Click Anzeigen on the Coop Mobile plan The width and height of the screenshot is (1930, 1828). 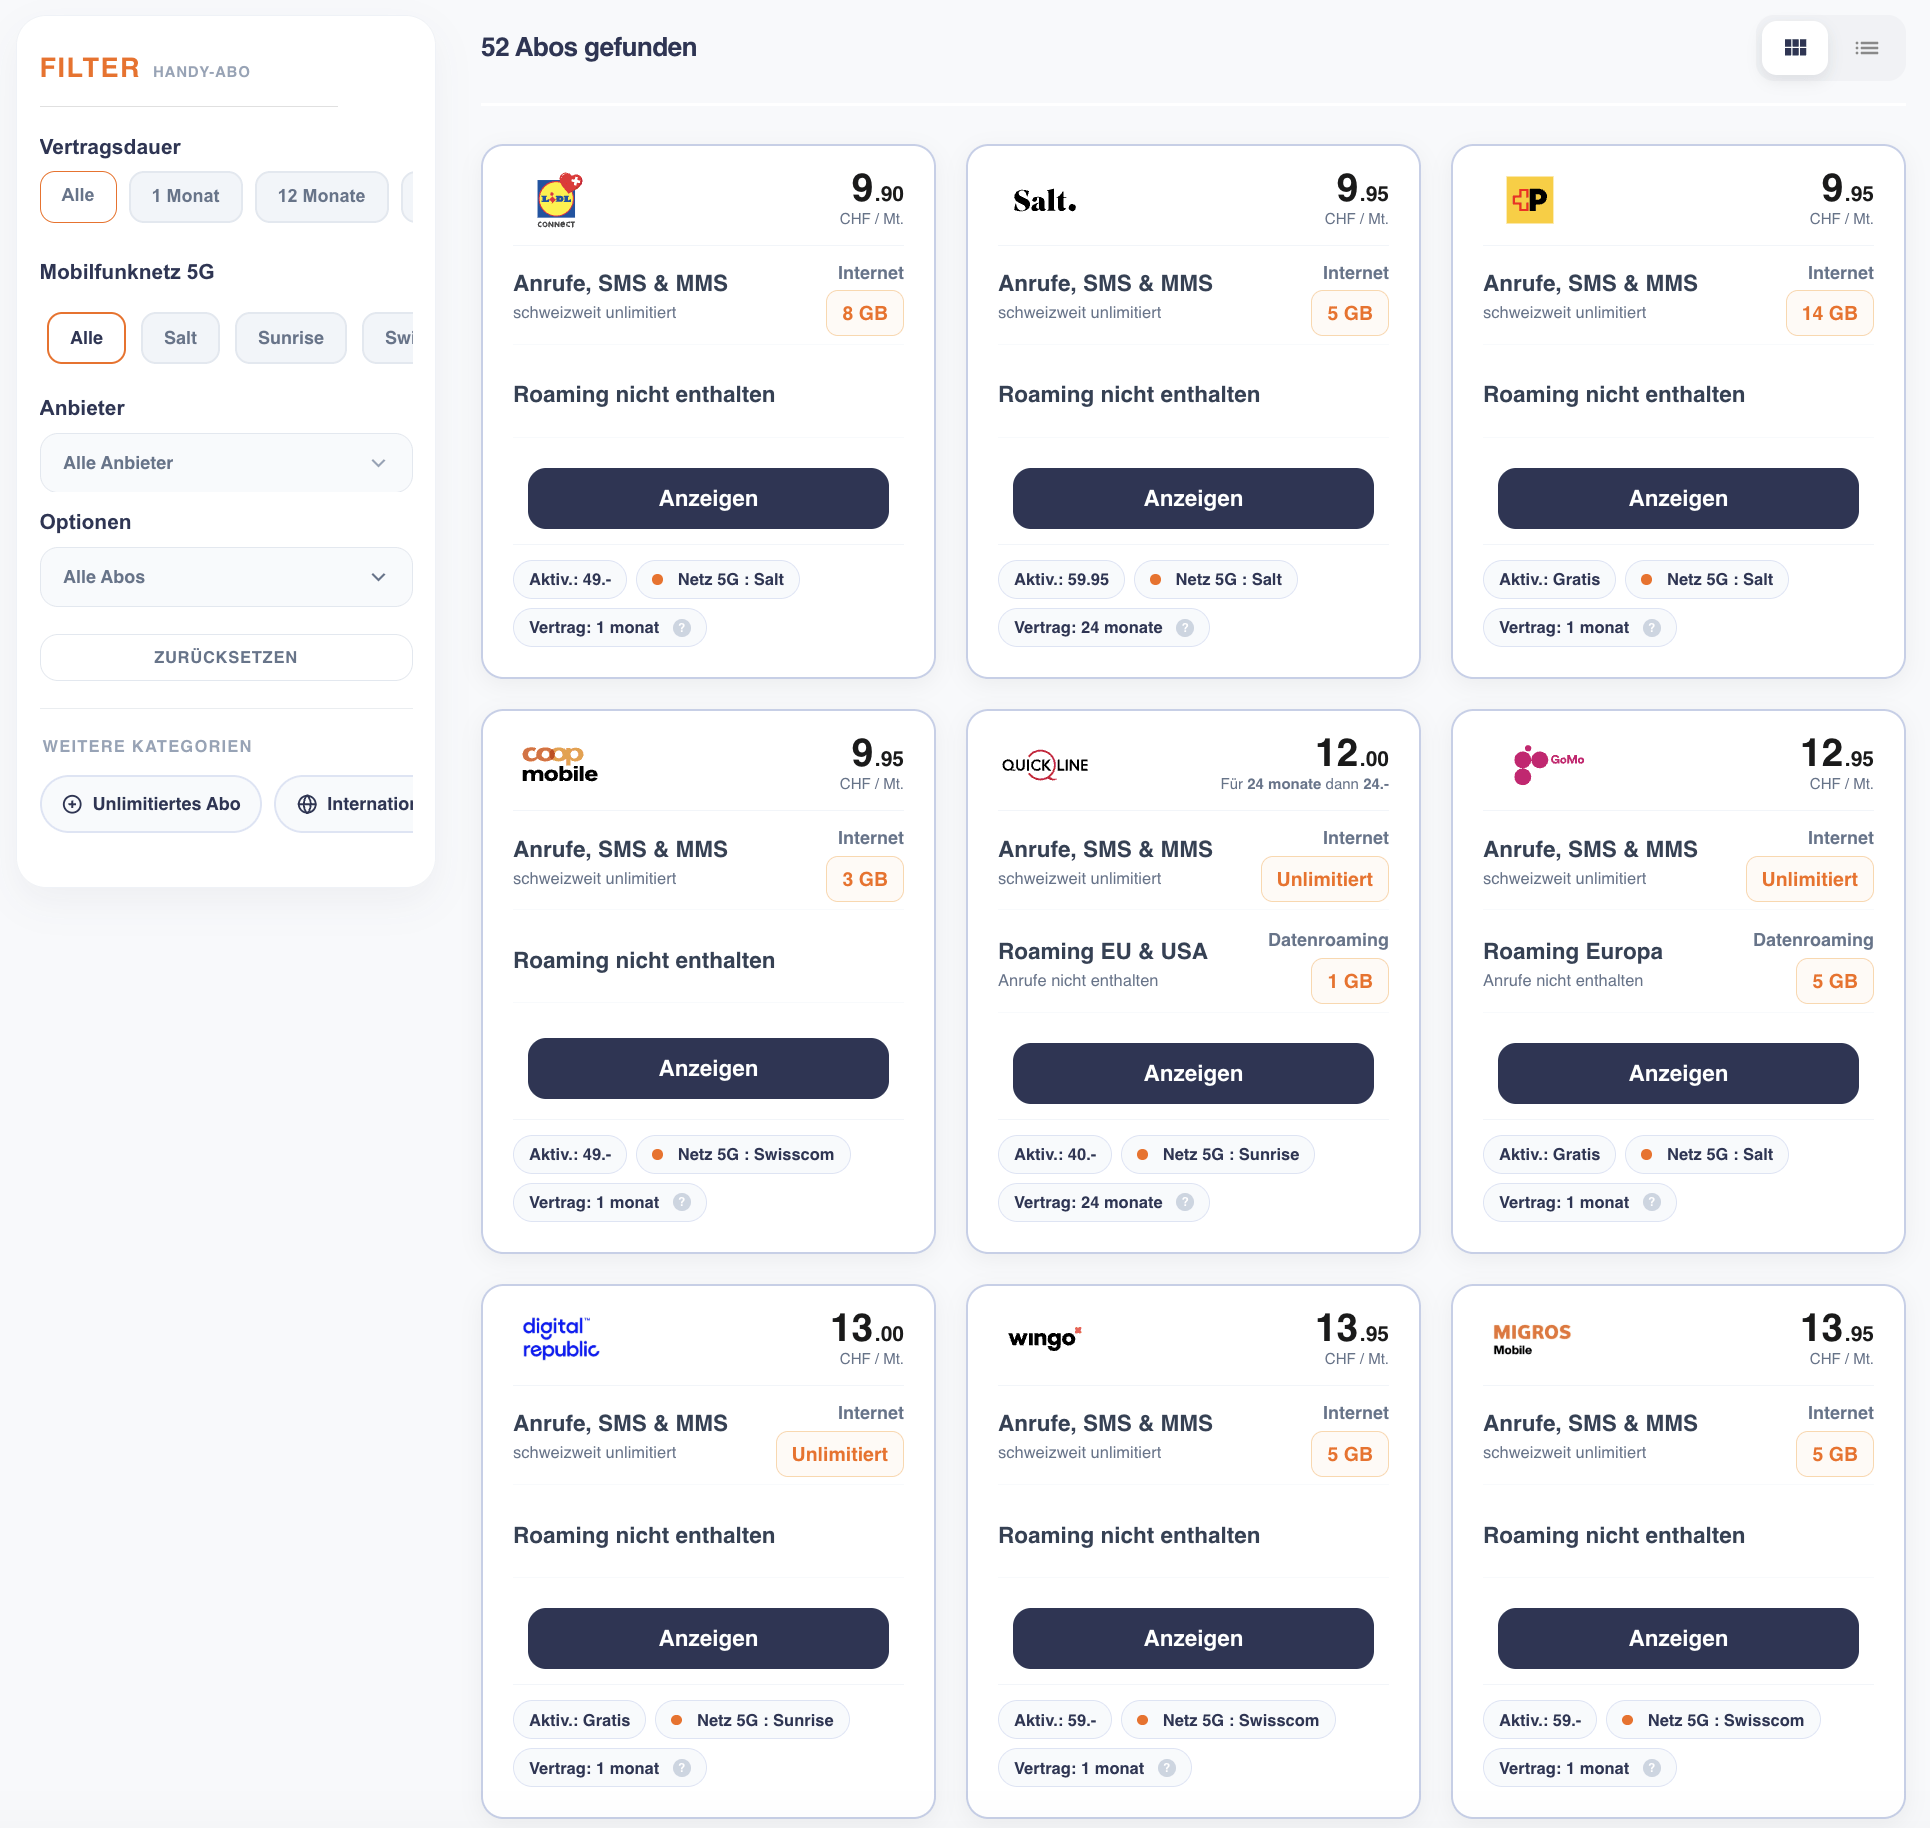click(x=708, y=1068)
